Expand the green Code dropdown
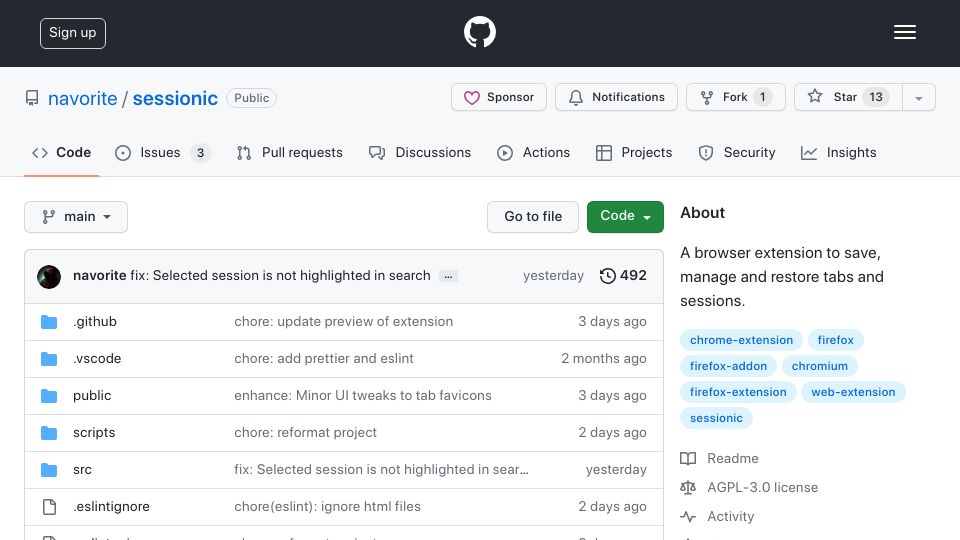The height and width of the screenshot is (540, 960). 625,217
